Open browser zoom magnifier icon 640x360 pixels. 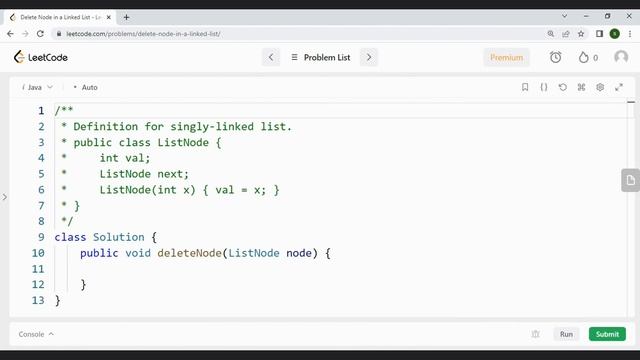point(551,34)
